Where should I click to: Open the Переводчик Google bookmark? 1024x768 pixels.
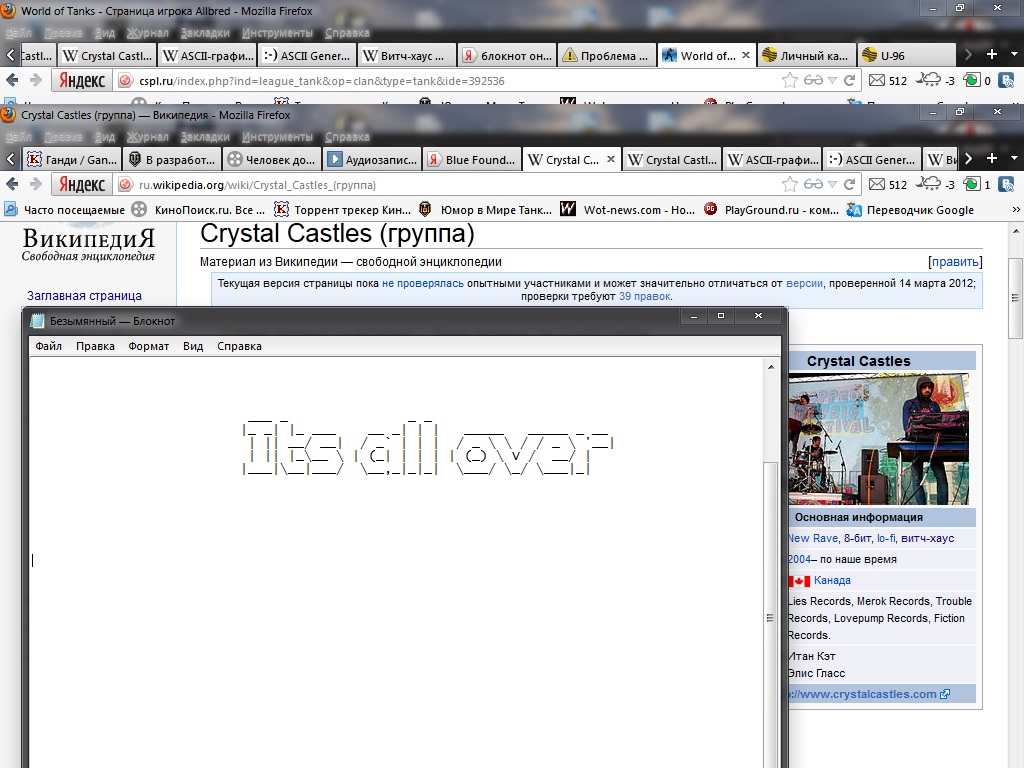tap(910, 210)
